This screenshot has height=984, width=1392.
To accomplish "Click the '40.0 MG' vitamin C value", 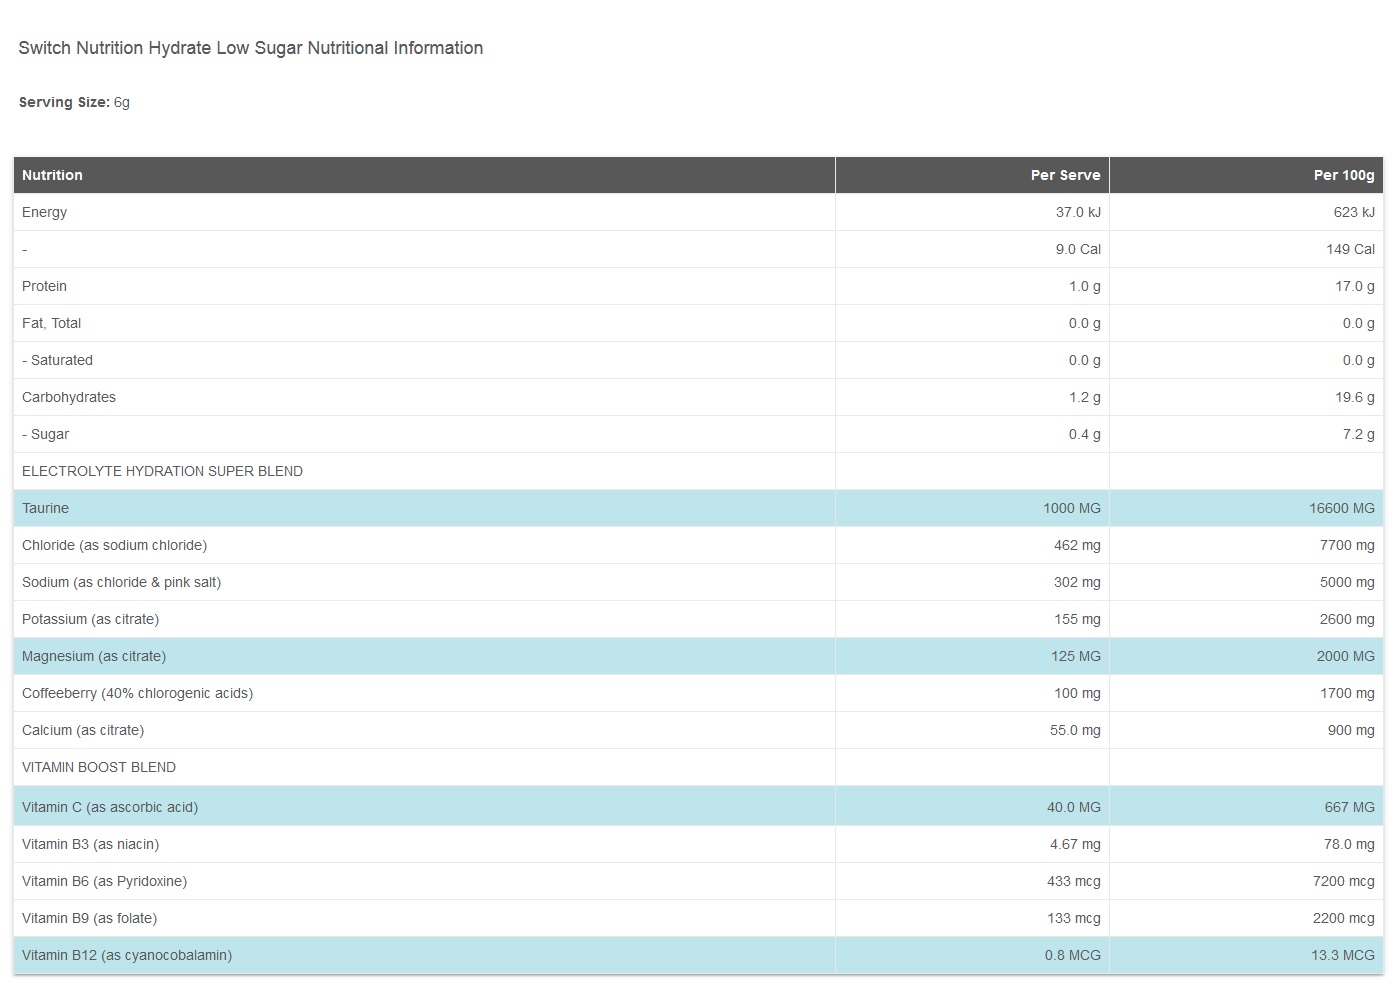I will coord(1074,807).
